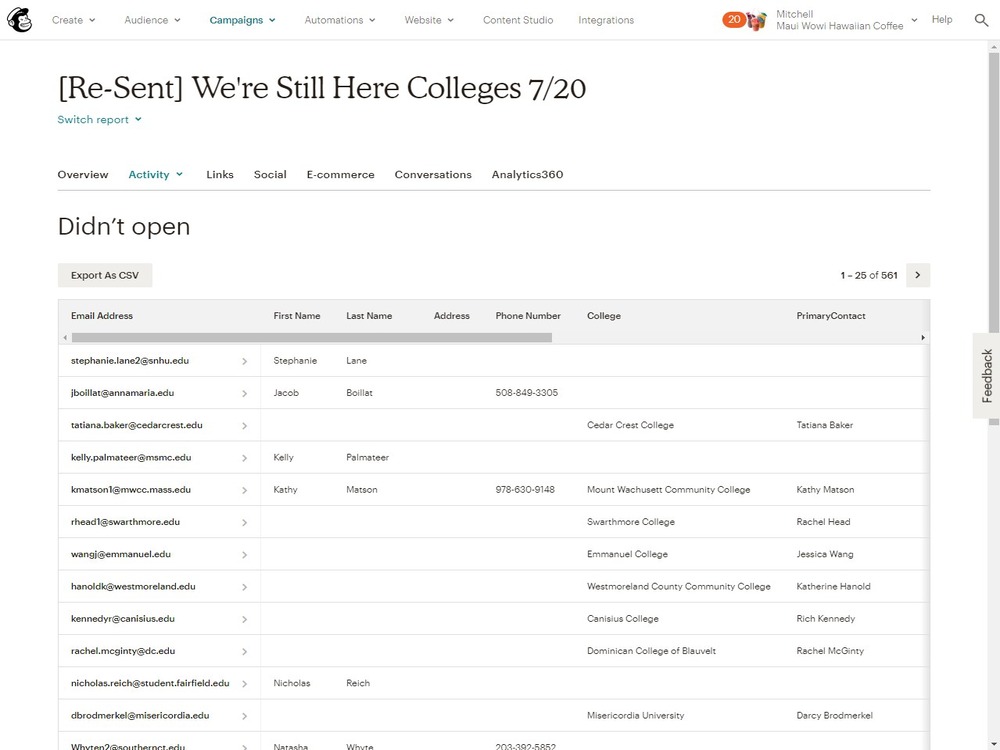The width and height of the screenshot is (1000, 750).
Task: Open email dbrodmerkel@misericordia.edu
Action: coord(140,715)
